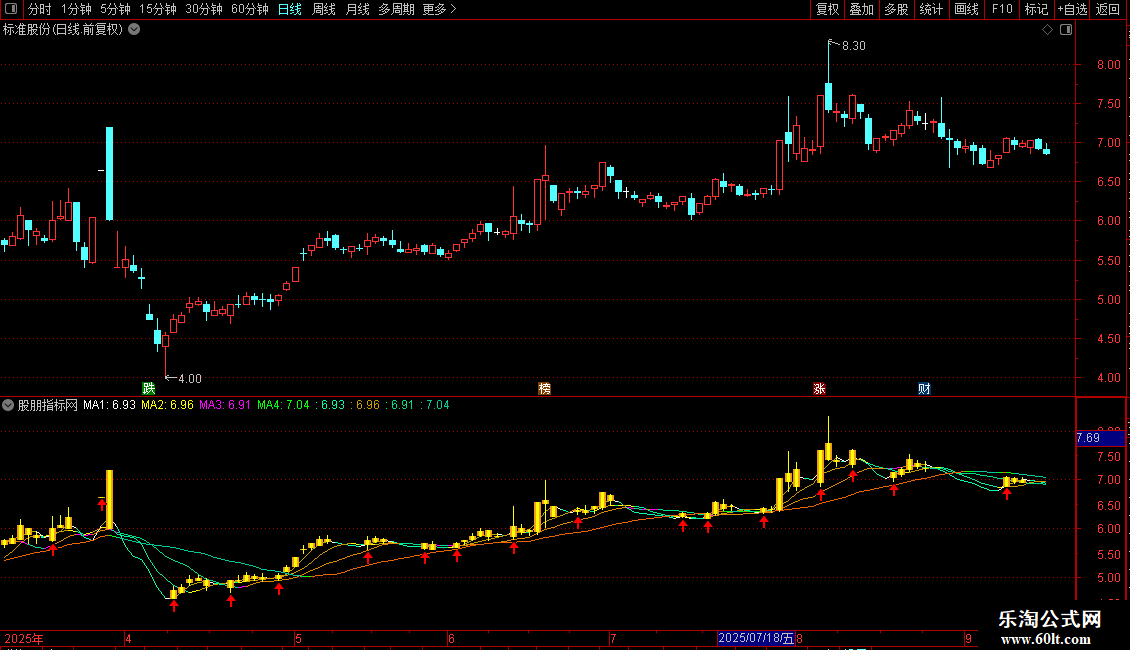1130x650 pixels.
Task: Open the 画线 drawing tools
Action: pos(966,9)
